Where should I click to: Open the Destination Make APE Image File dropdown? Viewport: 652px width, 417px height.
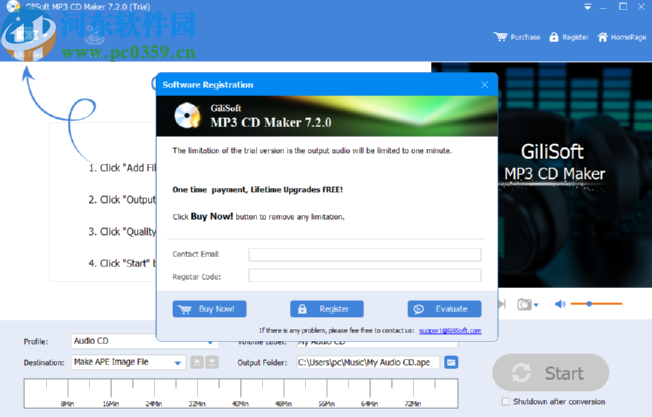(x=128, y=363)
